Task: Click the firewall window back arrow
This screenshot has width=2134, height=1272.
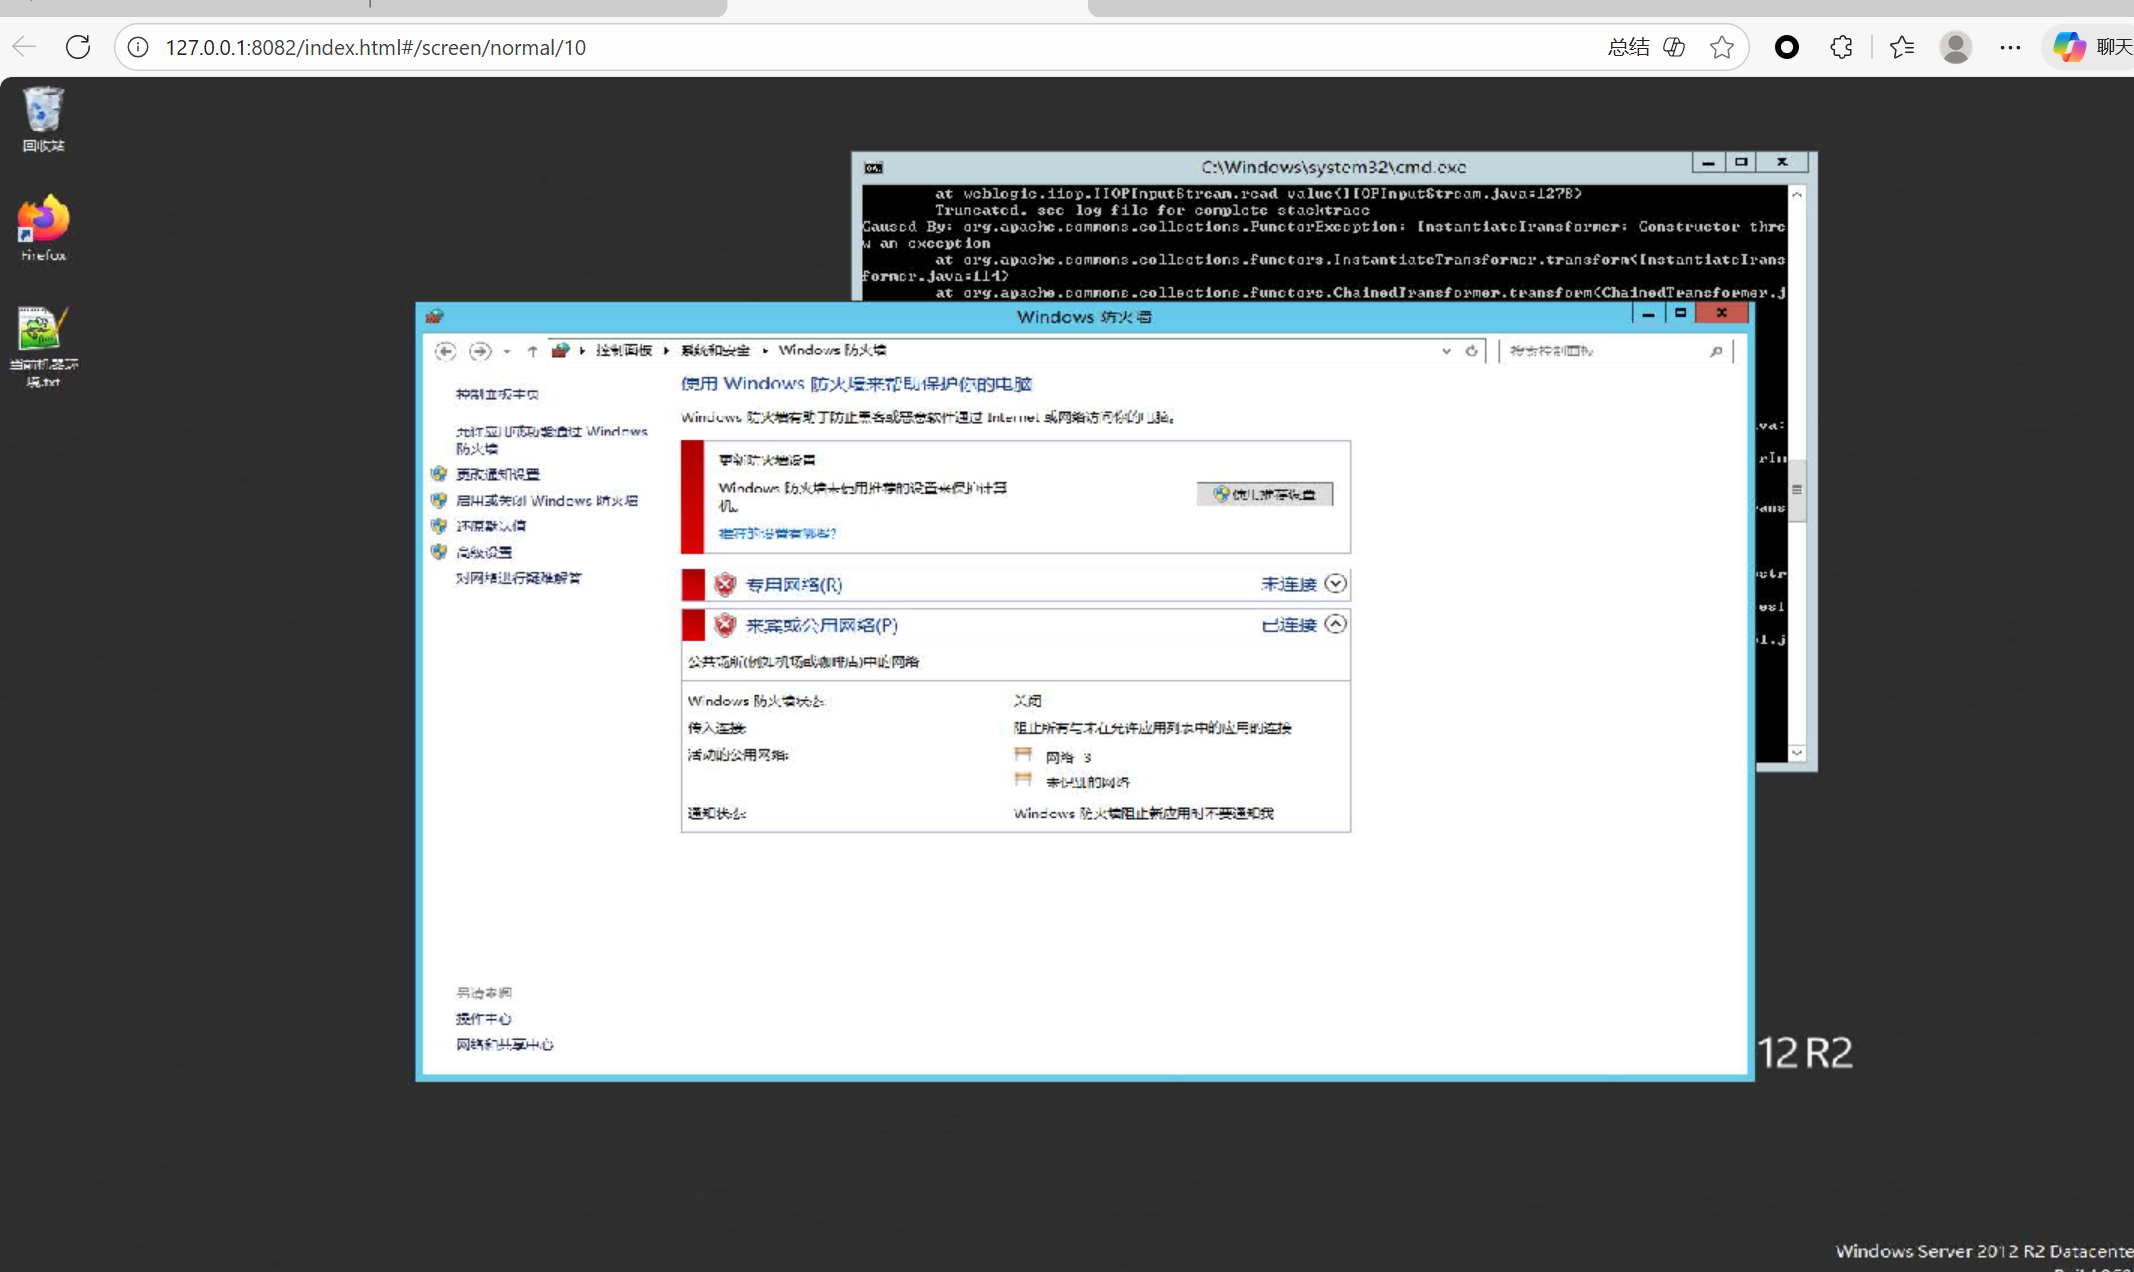Action: [x=445, y=351]
